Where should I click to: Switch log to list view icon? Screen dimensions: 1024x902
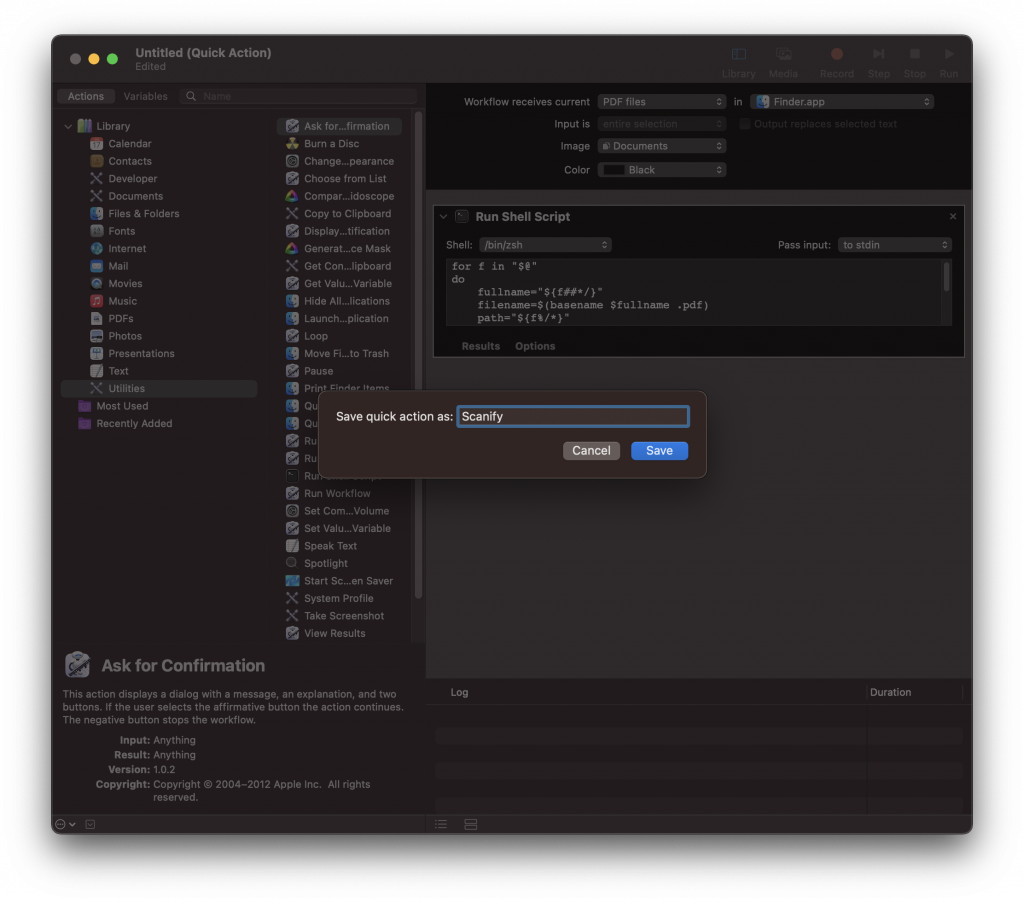click(441, 824)
